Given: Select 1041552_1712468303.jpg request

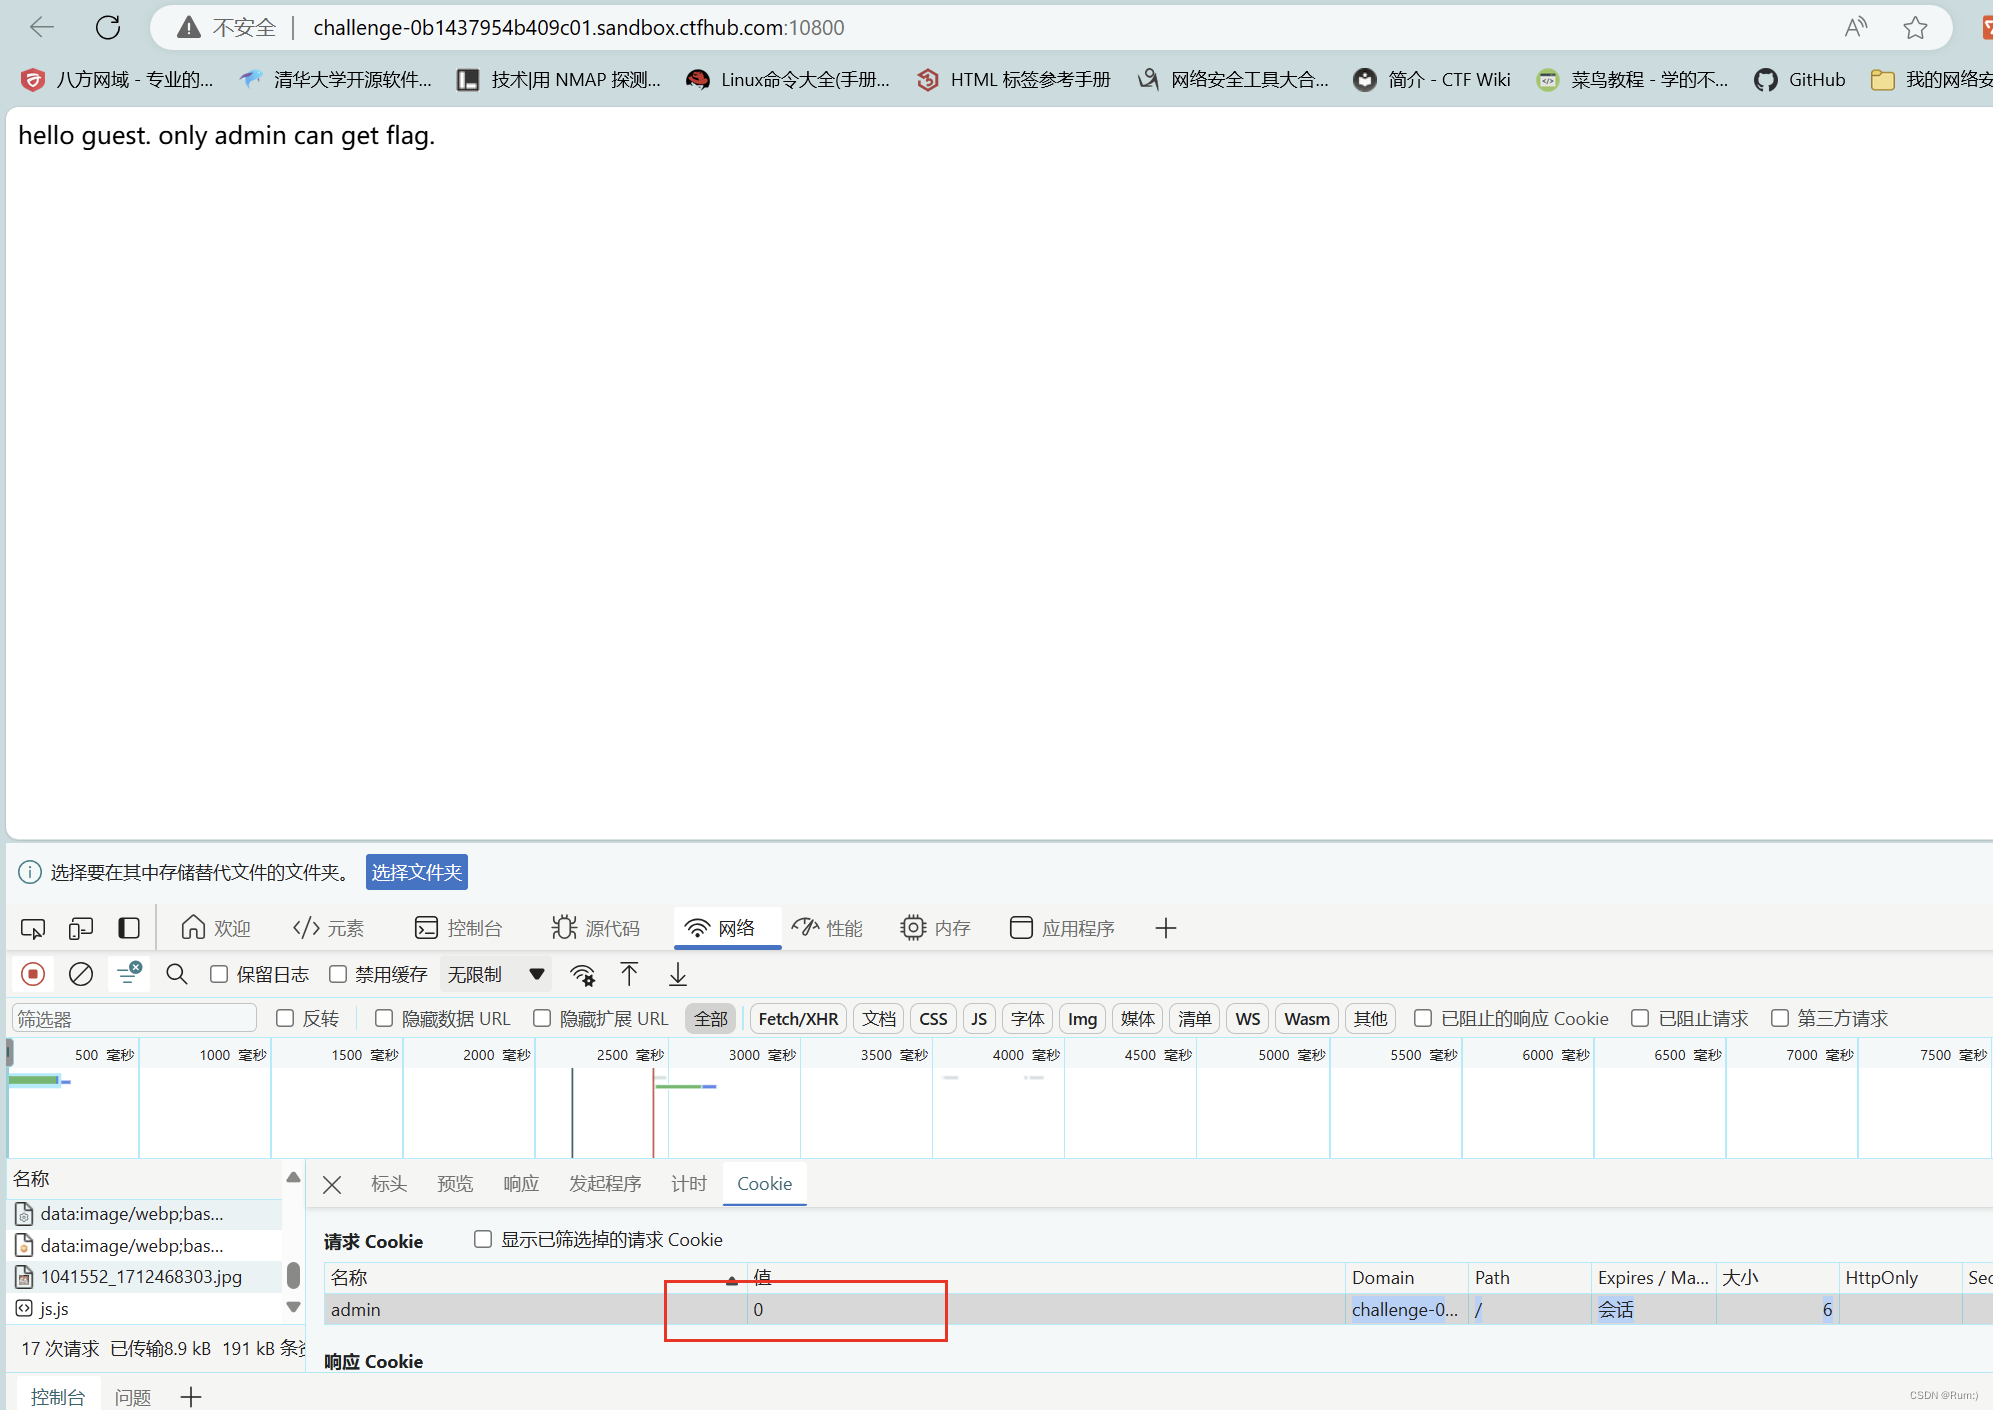Looking at the screenshot, I should pos(146,1277).
